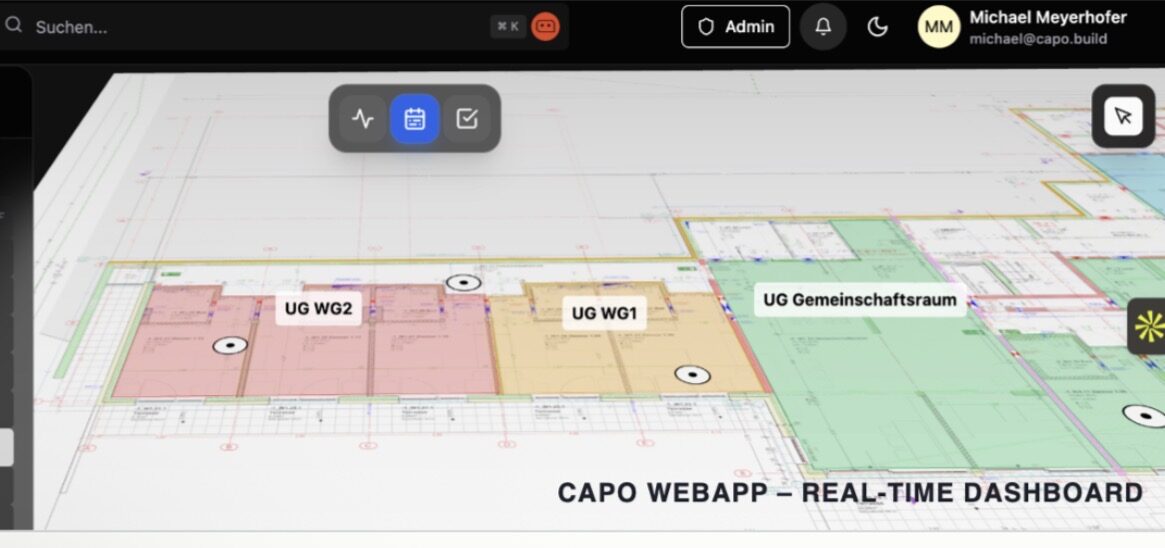Toggle dark mode moon icon
Viewport: 1165px width, 548px height.
click(877, 27)
